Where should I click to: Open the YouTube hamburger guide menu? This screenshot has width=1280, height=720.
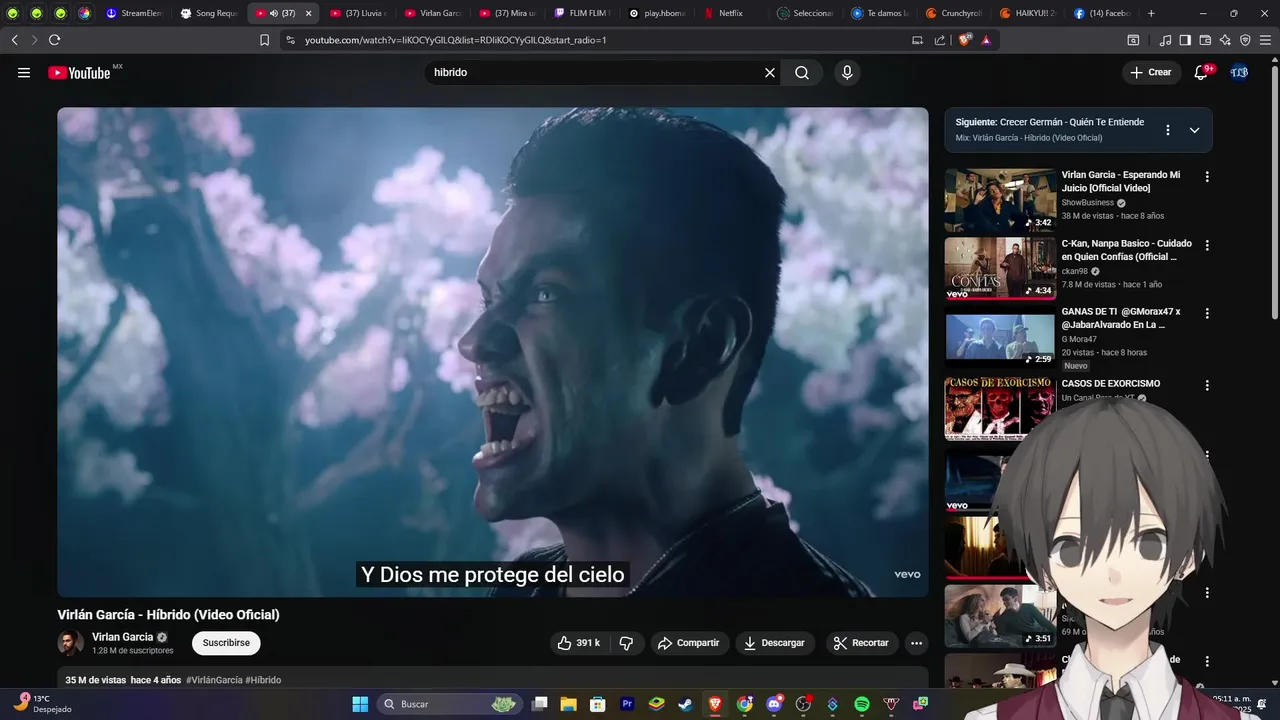[x=24, y=72]
